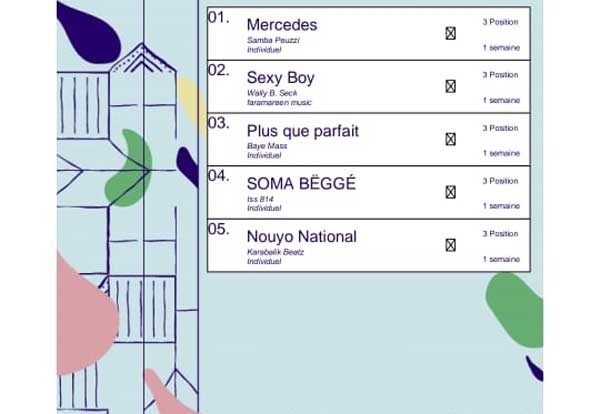Image resolution: width=600 pixels, height=414 pixels.
Task: Click the faramareen music label text
Action: click(279, 103)
